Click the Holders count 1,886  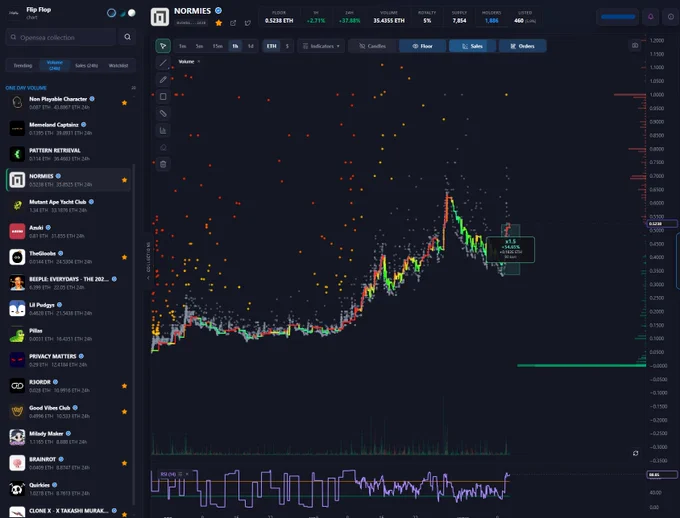491,20
